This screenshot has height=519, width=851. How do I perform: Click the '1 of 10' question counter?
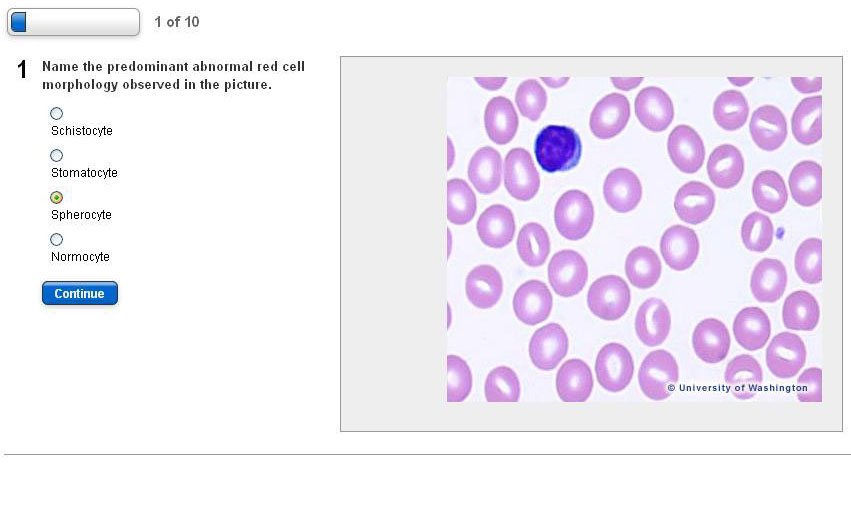(177, 22)
